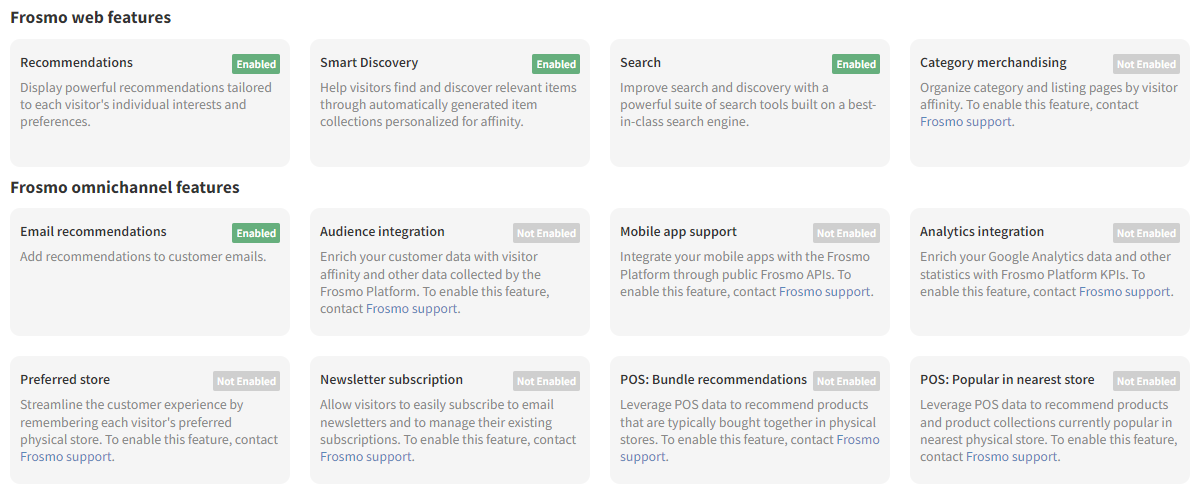Click the Email recommendations card title

93,232
